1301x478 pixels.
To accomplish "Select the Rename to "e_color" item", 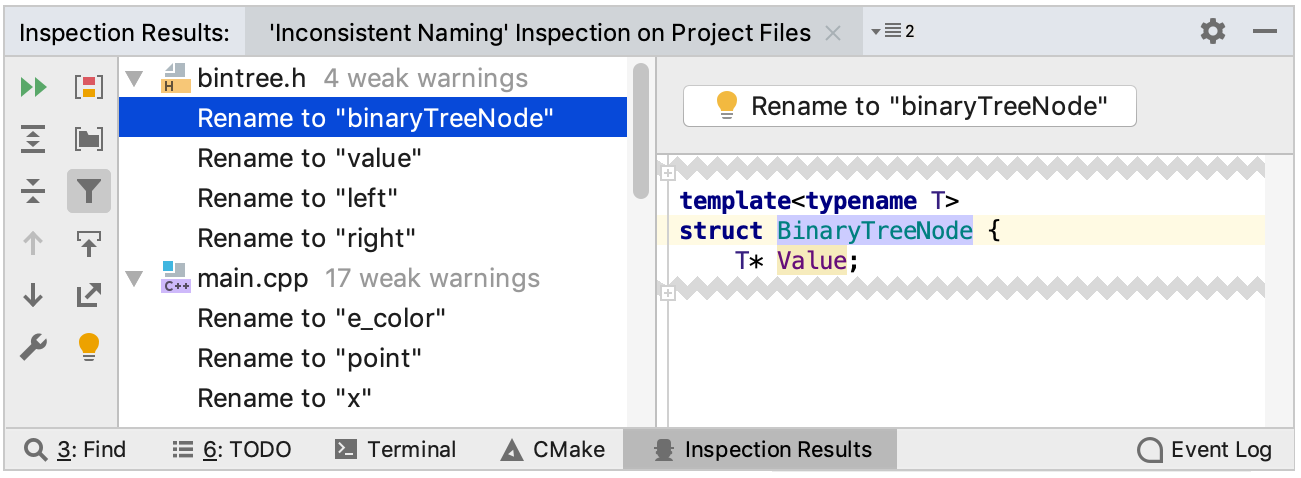I will click(321, 319).
